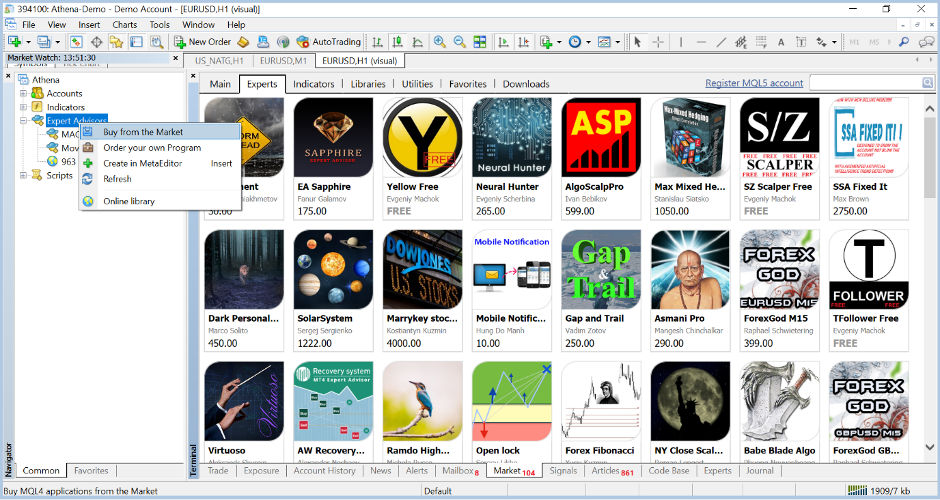Click the New Chart toolbar icon
Image resolution: width=940 pixels, height=500 pixels.
tap(14, 42)
